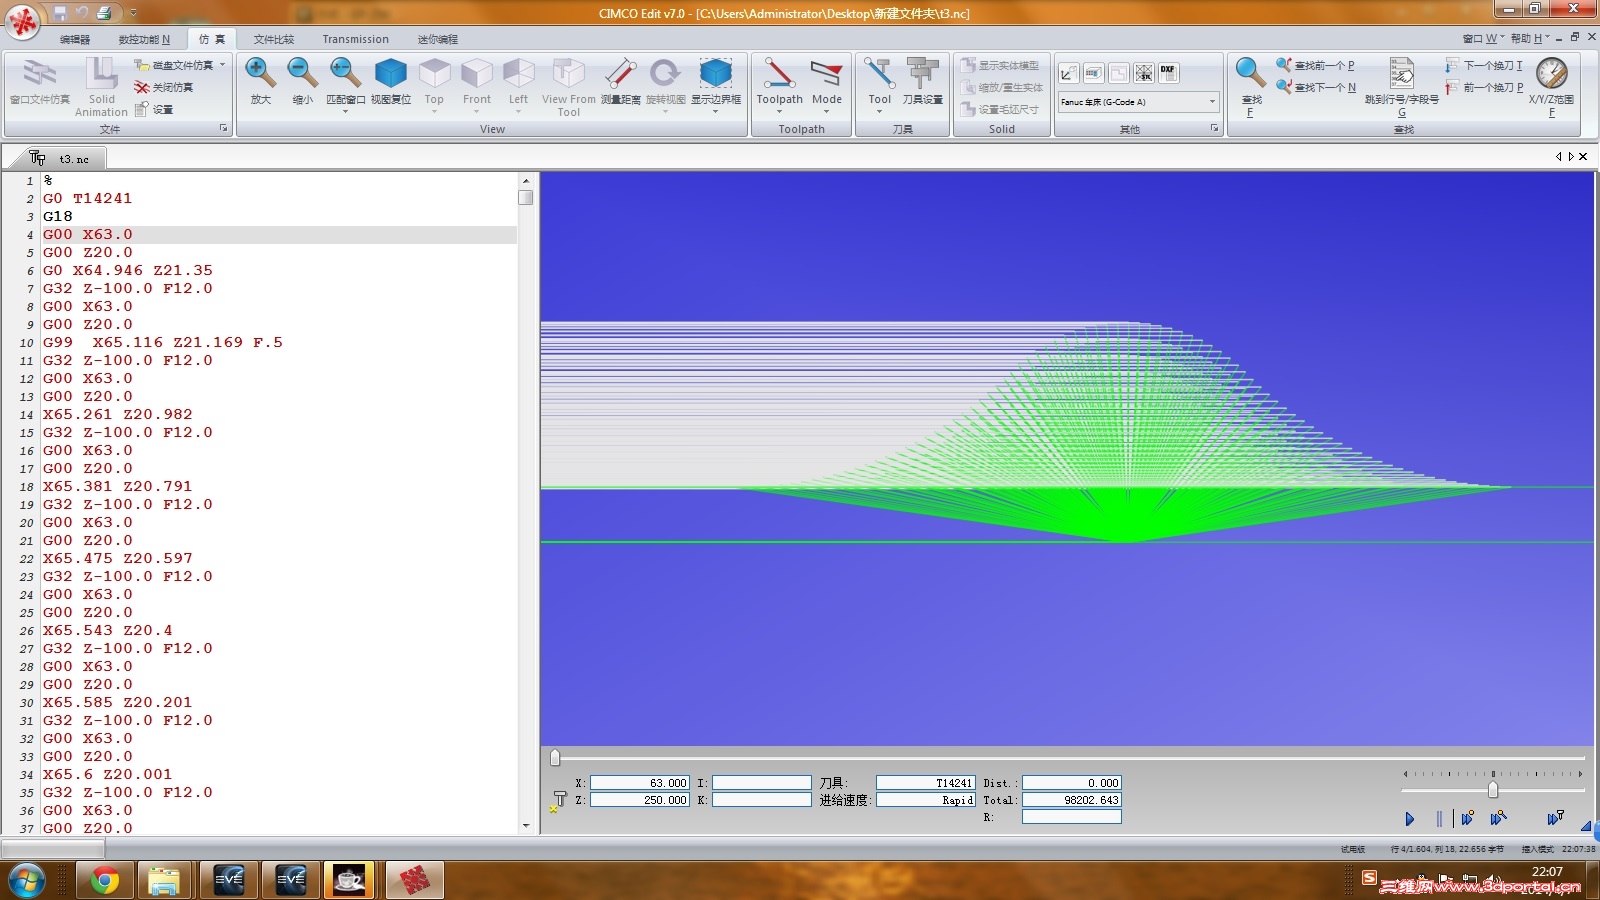Open the quick access toolbar customize arrow
This screenshot has height=900, width=1600.
(x=134, y=13)
